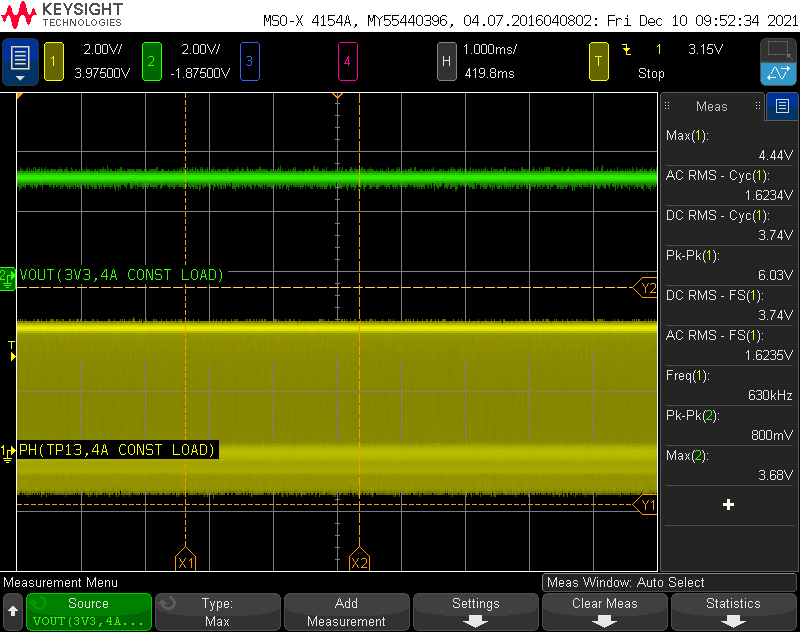The image size is (800, 632).
Task: Click the Keysight Technologies logo
Action: click(62, 15)
